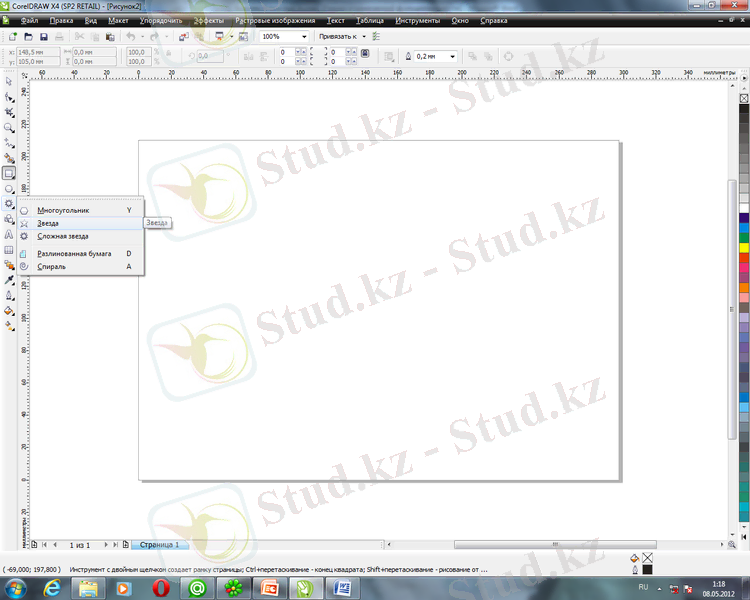Choose Разлинованная бумага in the flyout
Screen dimensions: 750x600
pyautogui.click(x=80, y=254)
